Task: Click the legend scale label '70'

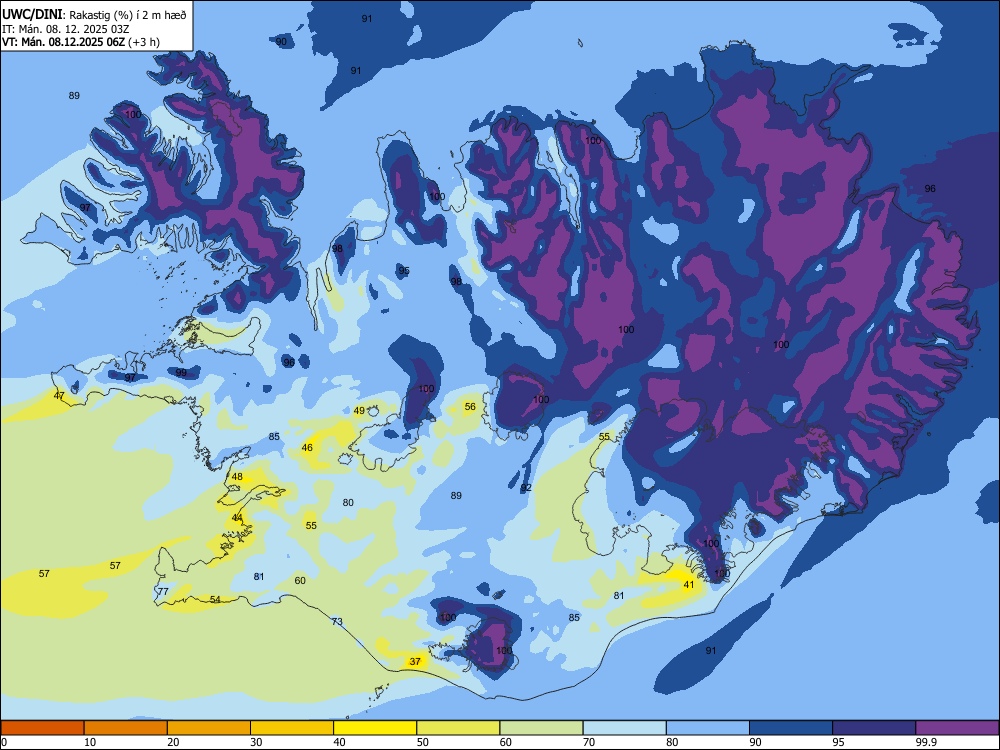Action: click(589, 742)
